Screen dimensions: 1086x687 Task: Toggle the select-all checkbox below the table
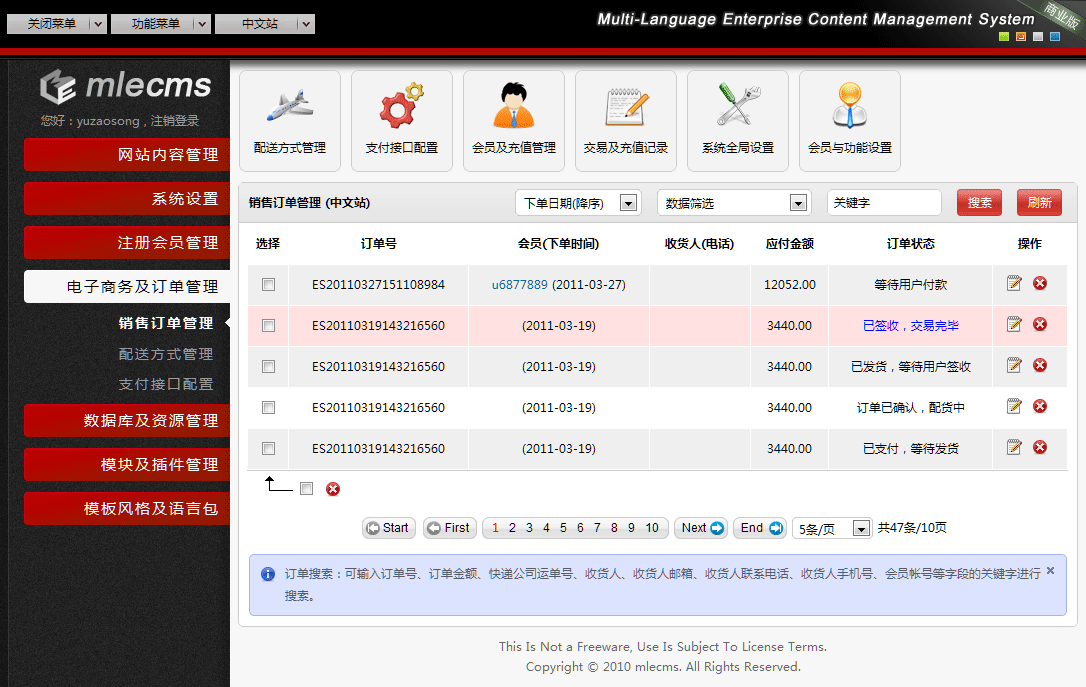click(307, 489)
